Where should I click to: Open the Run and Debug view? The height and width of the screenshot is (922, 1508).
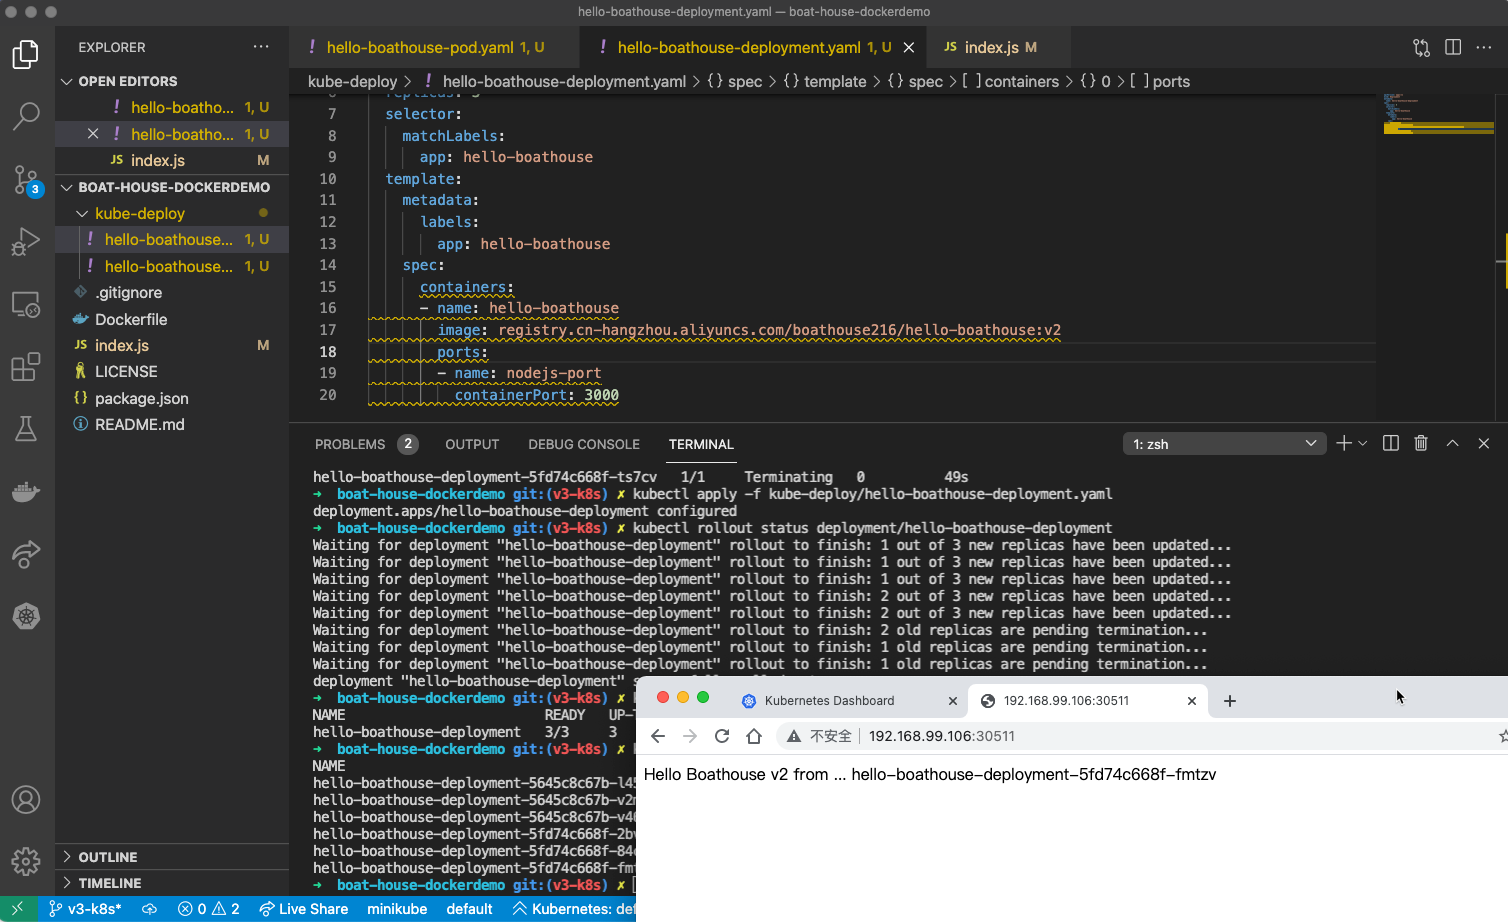pos(26,242)
